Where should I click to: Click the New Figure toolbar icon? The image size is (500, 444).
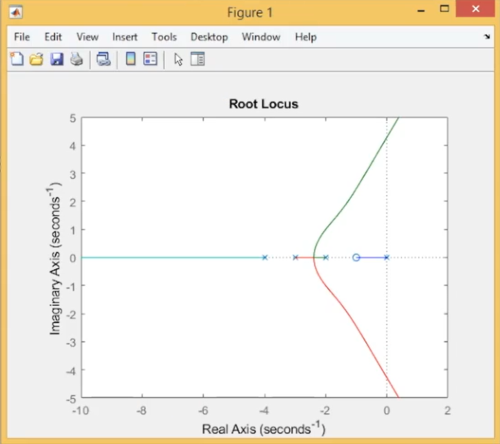point(17,59)
